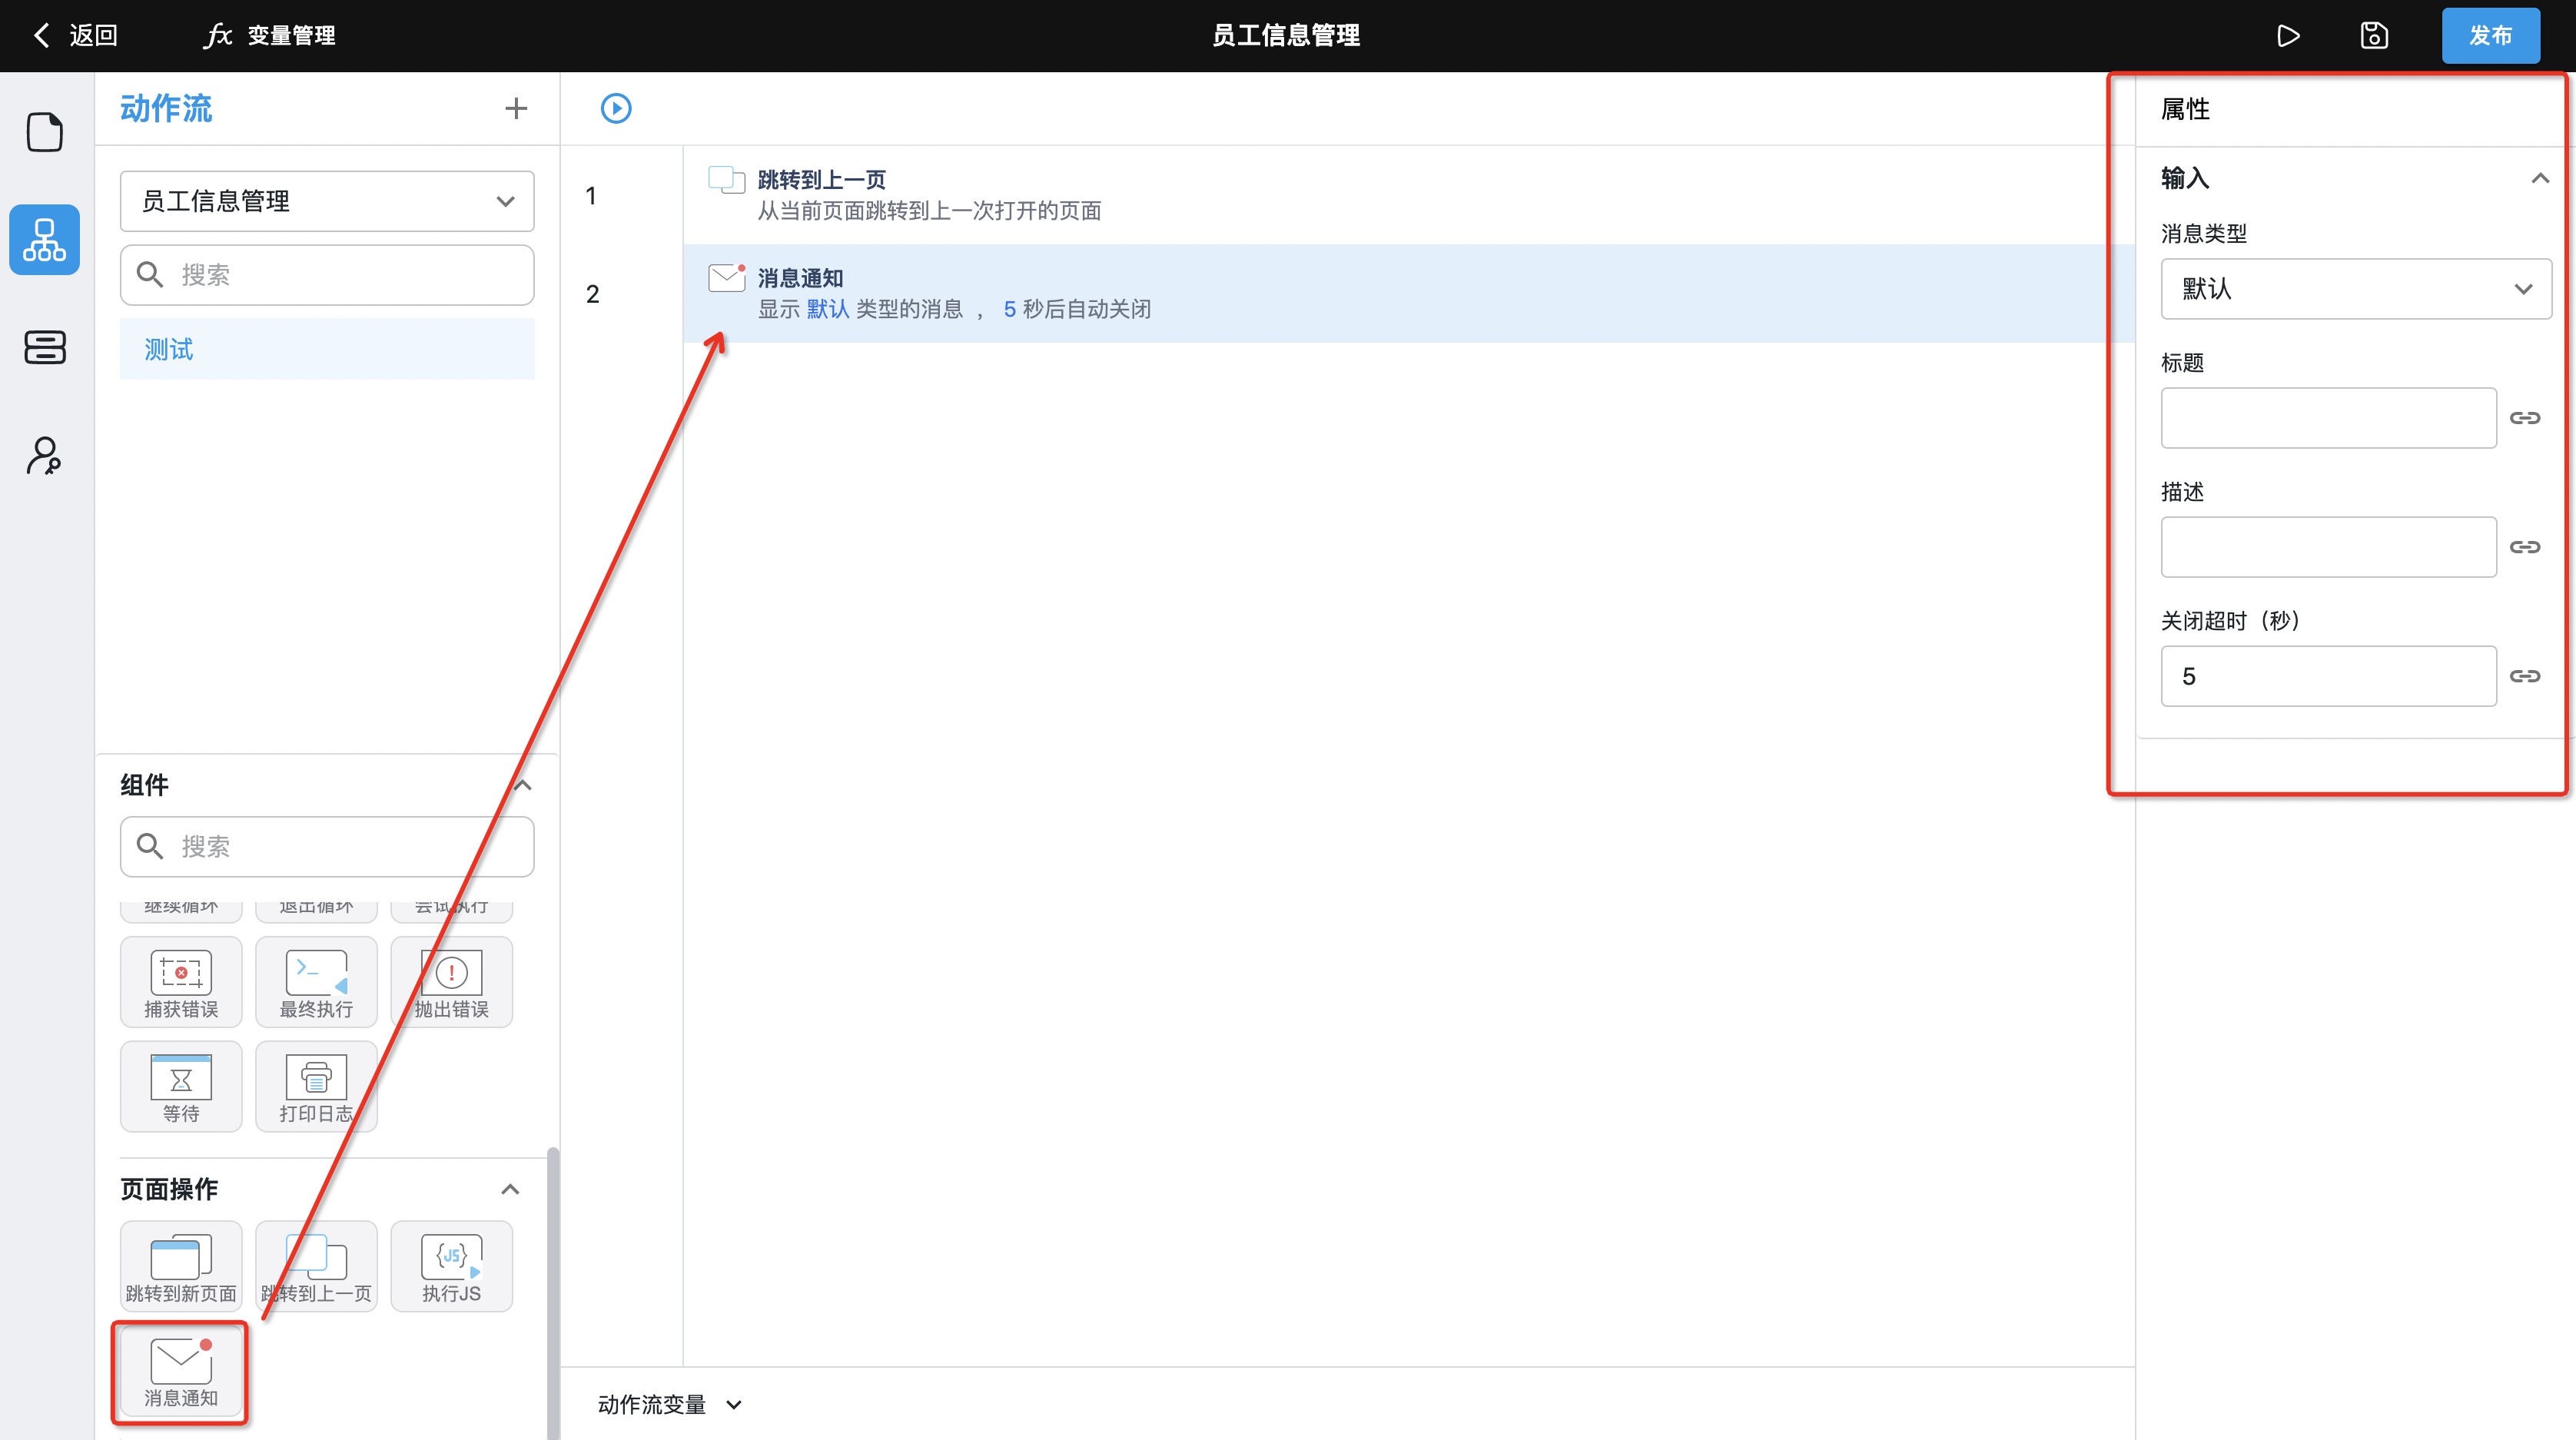Open the pages icon in left sidebar
Screen dimensions: 2576x1440
[x=45, y=132]
